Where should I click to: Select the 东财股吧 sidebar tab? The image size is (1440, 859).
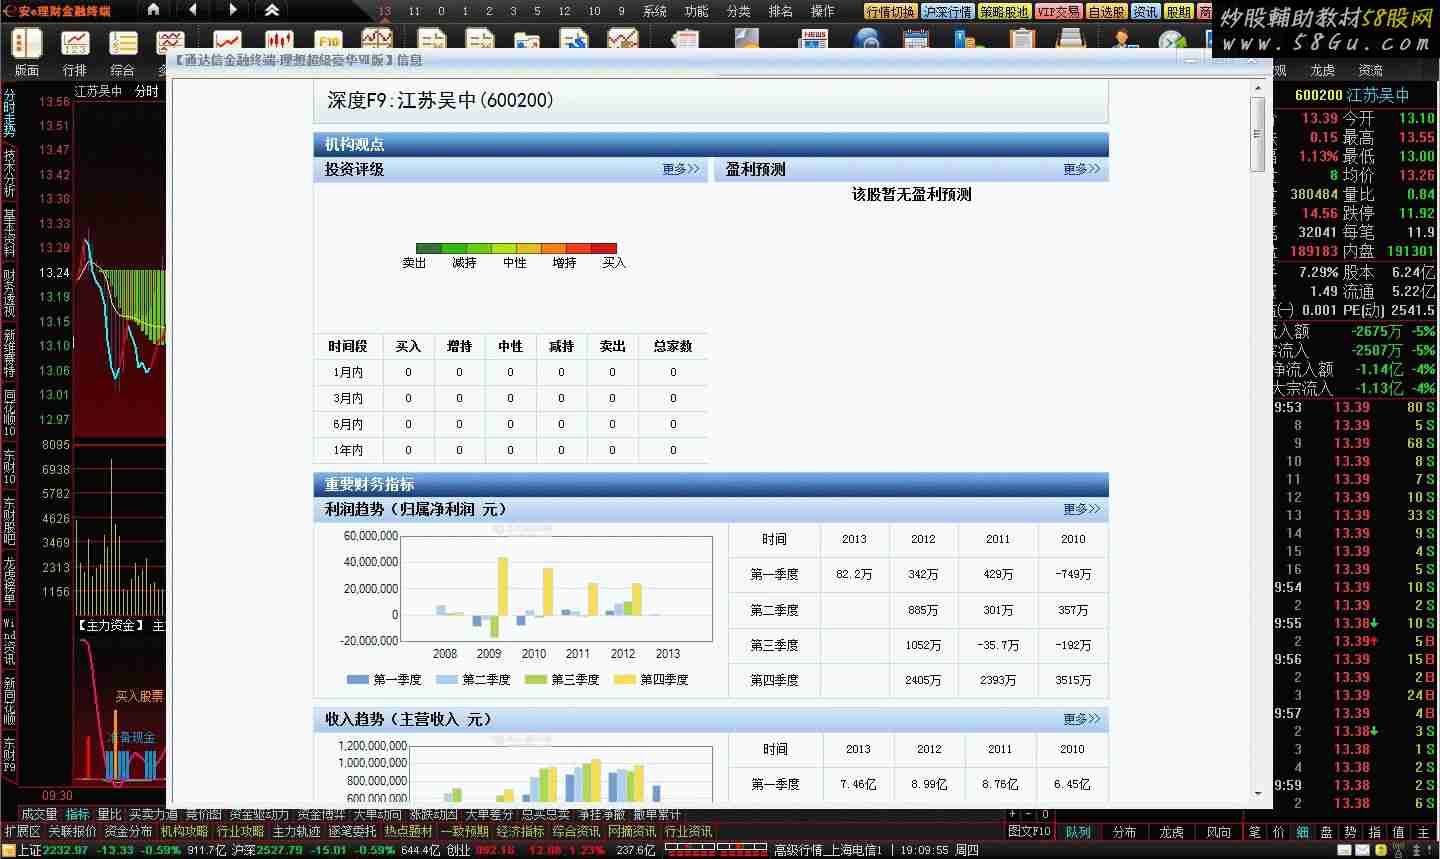pos(9,521)
